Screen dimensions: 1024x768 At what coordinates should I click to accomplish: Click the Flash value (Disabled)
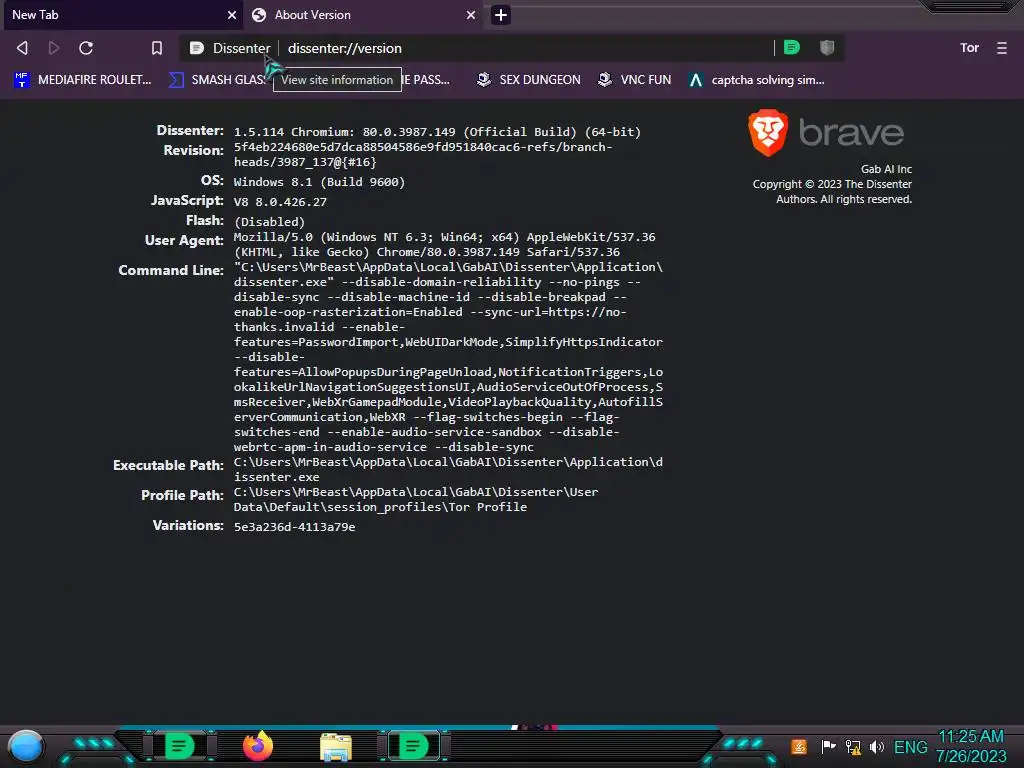coord(269,221)
